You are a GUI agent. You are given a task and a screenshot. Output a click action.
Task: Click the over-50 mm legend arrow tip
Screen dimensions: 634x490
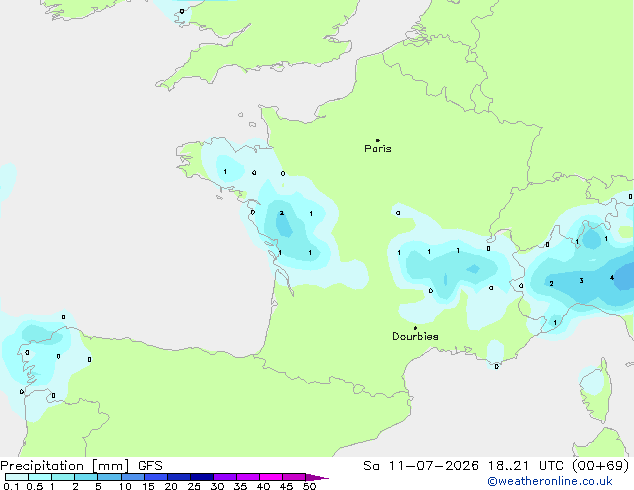point(317,477)
